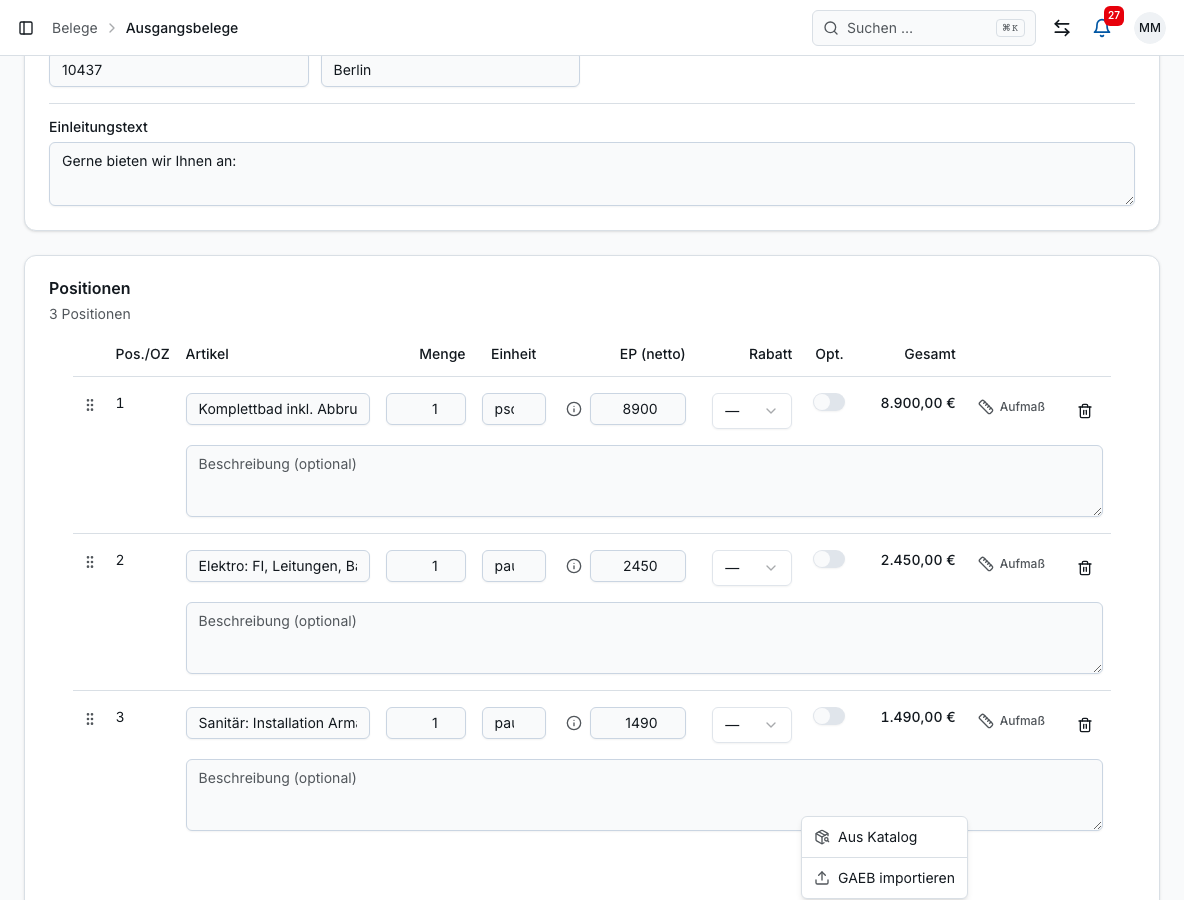1184x900 pixels.
Task: Click the city field Berlin
Action: point(450,70)
